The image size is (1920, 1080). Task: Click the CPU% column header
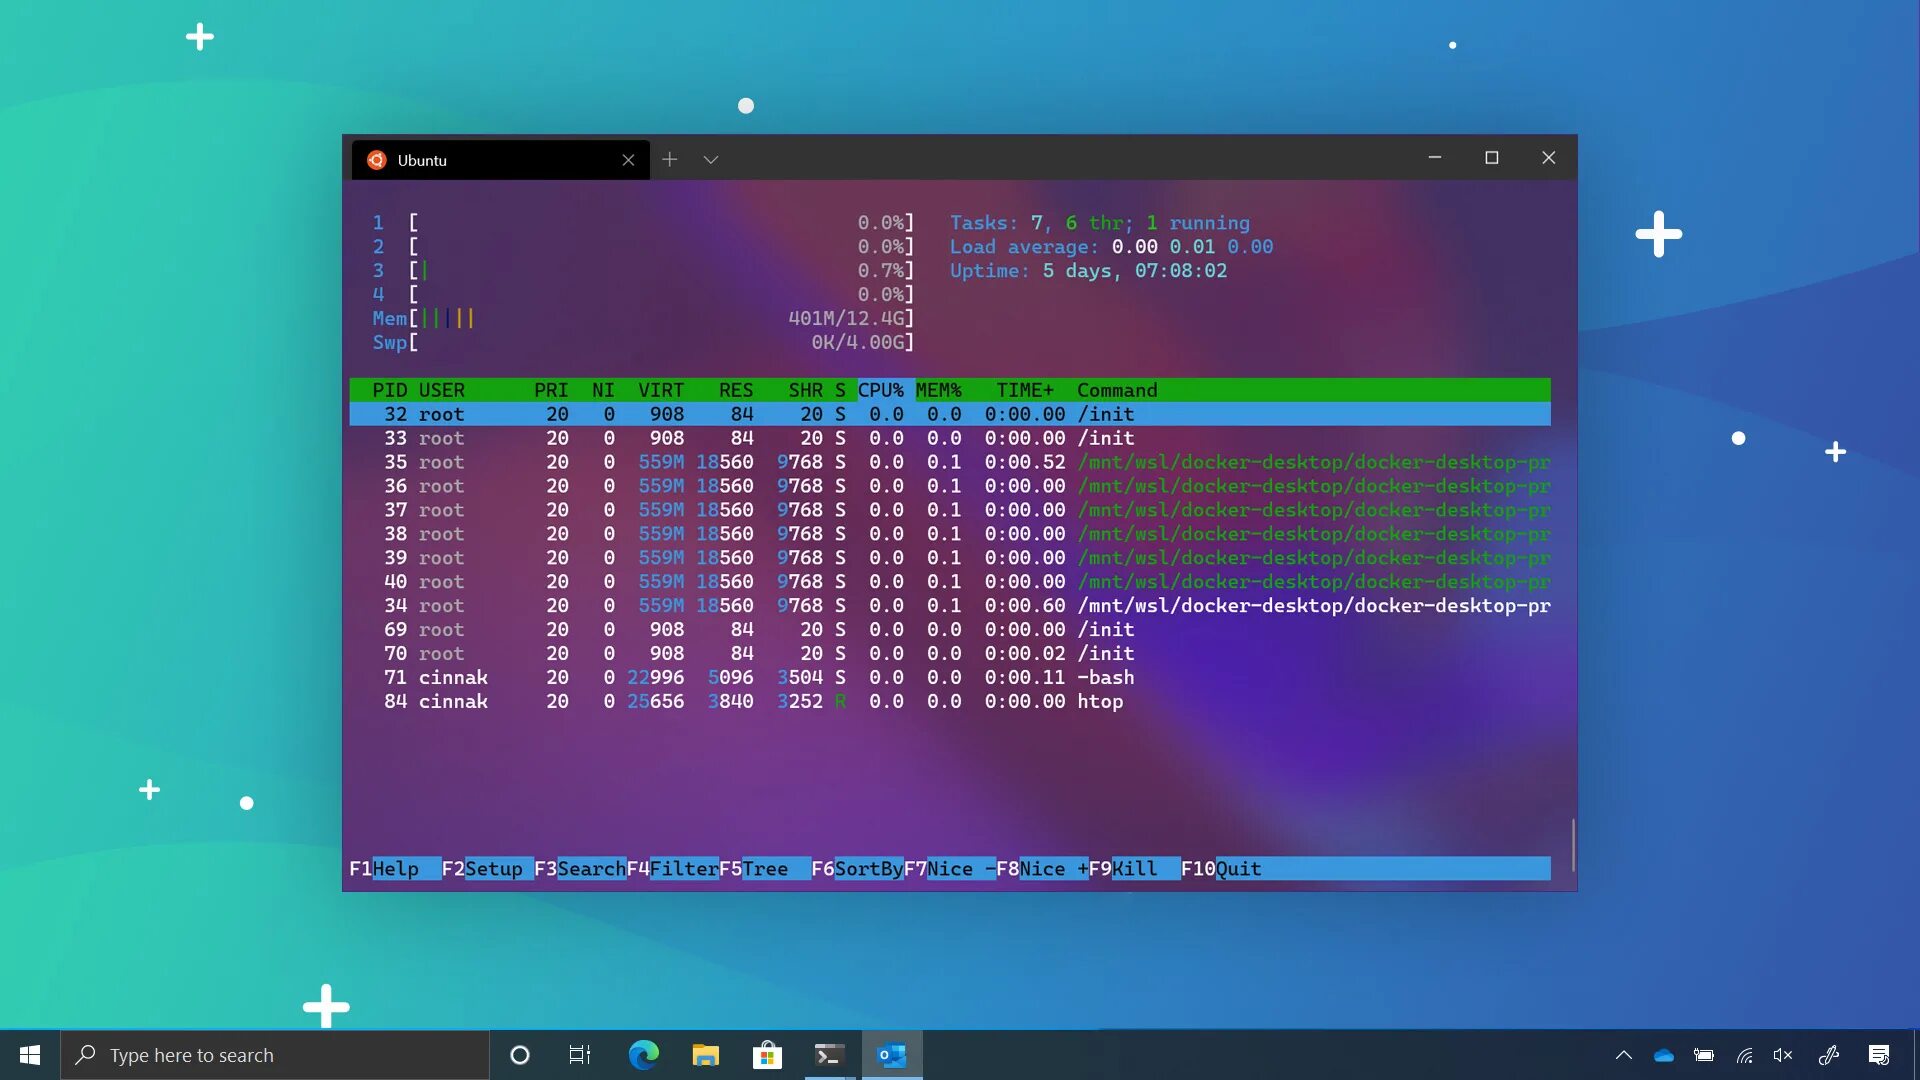880,390
